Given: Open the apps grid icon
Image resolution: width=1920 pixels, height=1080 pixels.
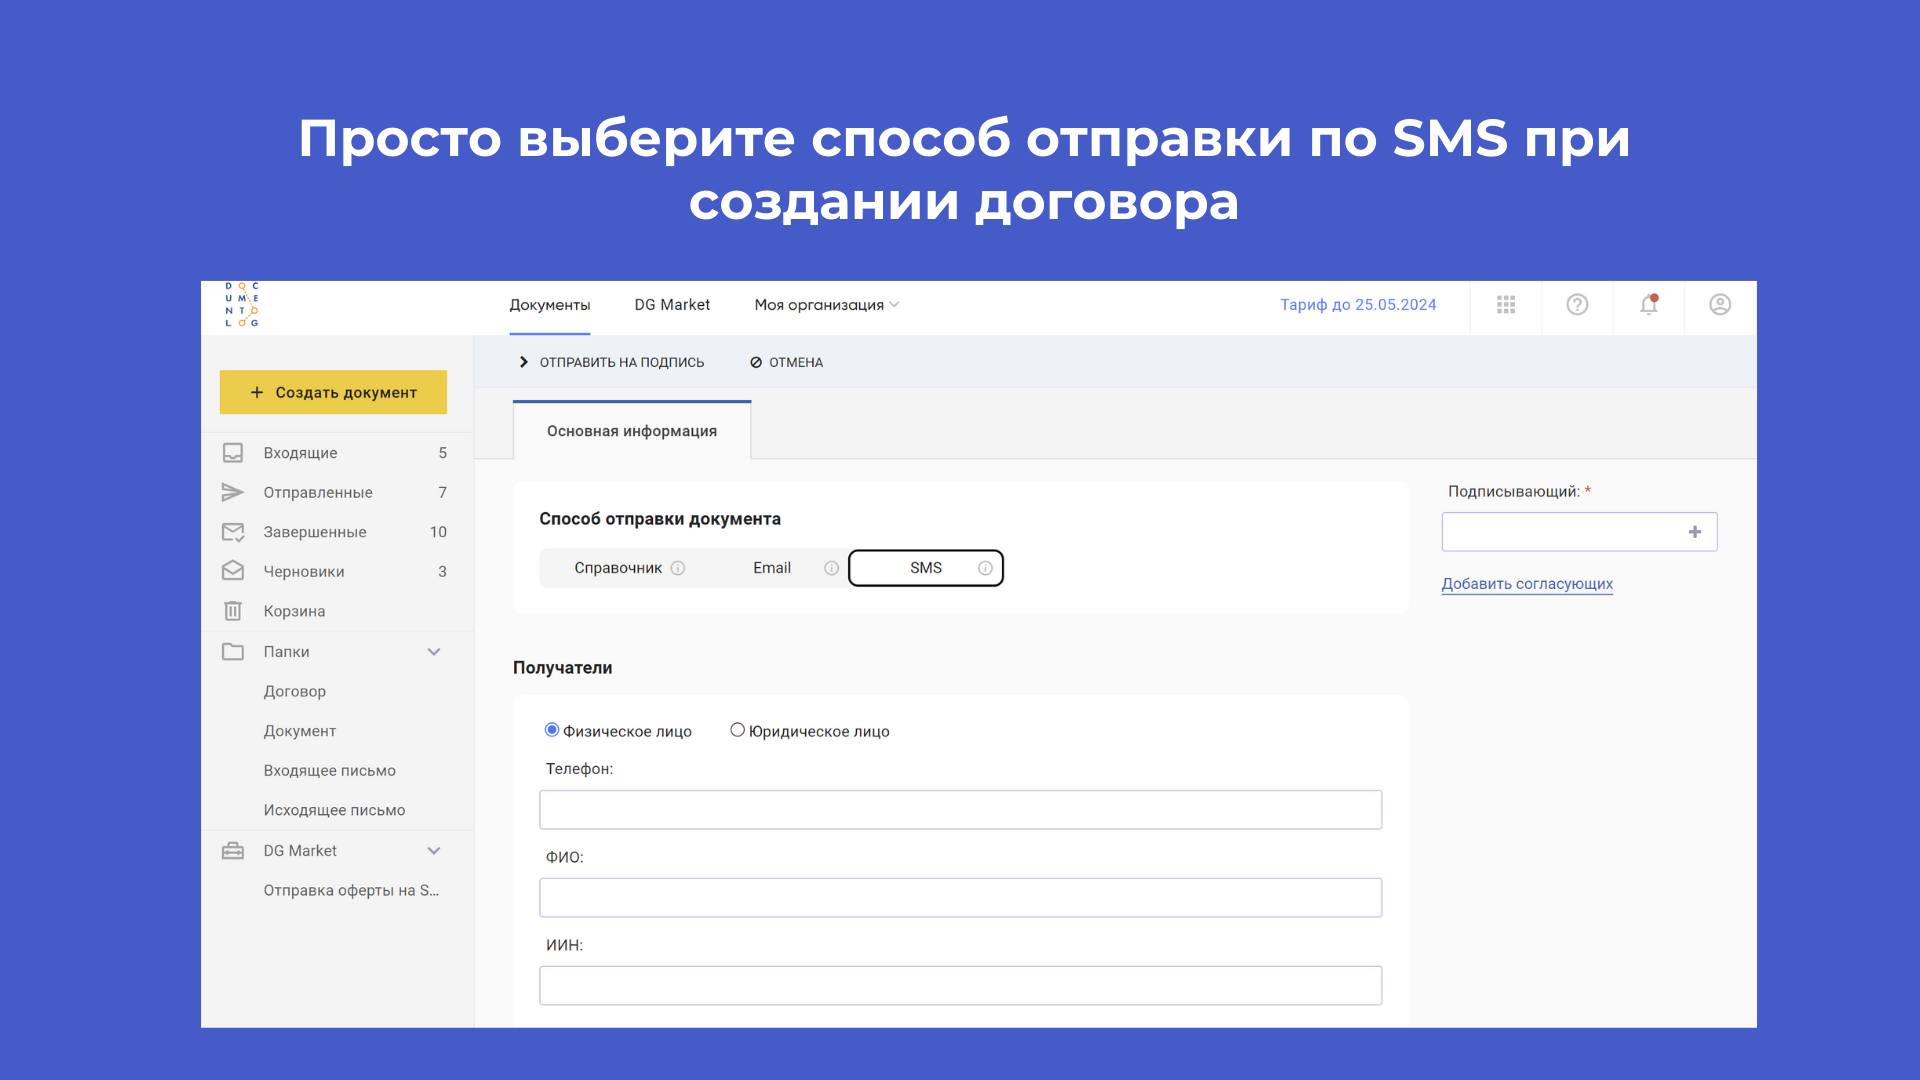Looking at the screenshot, I should (1506, 305).
